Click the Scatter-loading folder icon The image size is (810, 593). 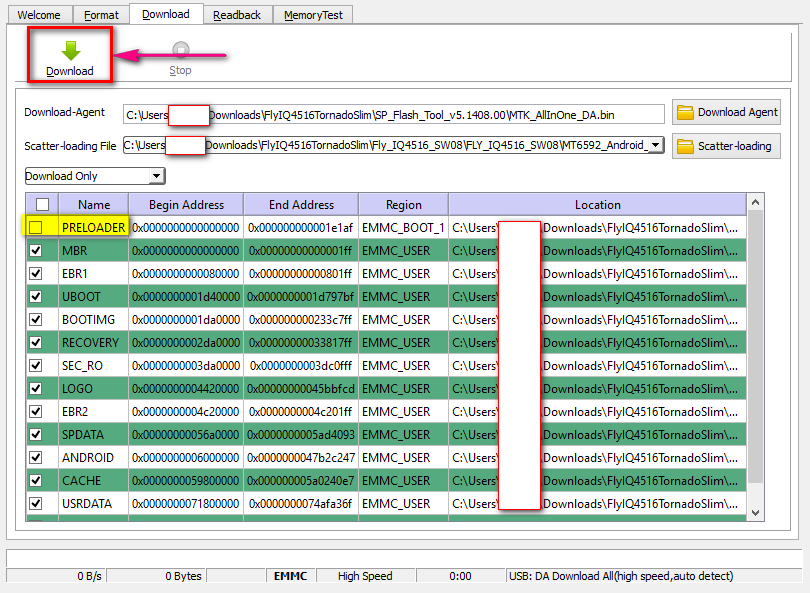tap(685, 146)
